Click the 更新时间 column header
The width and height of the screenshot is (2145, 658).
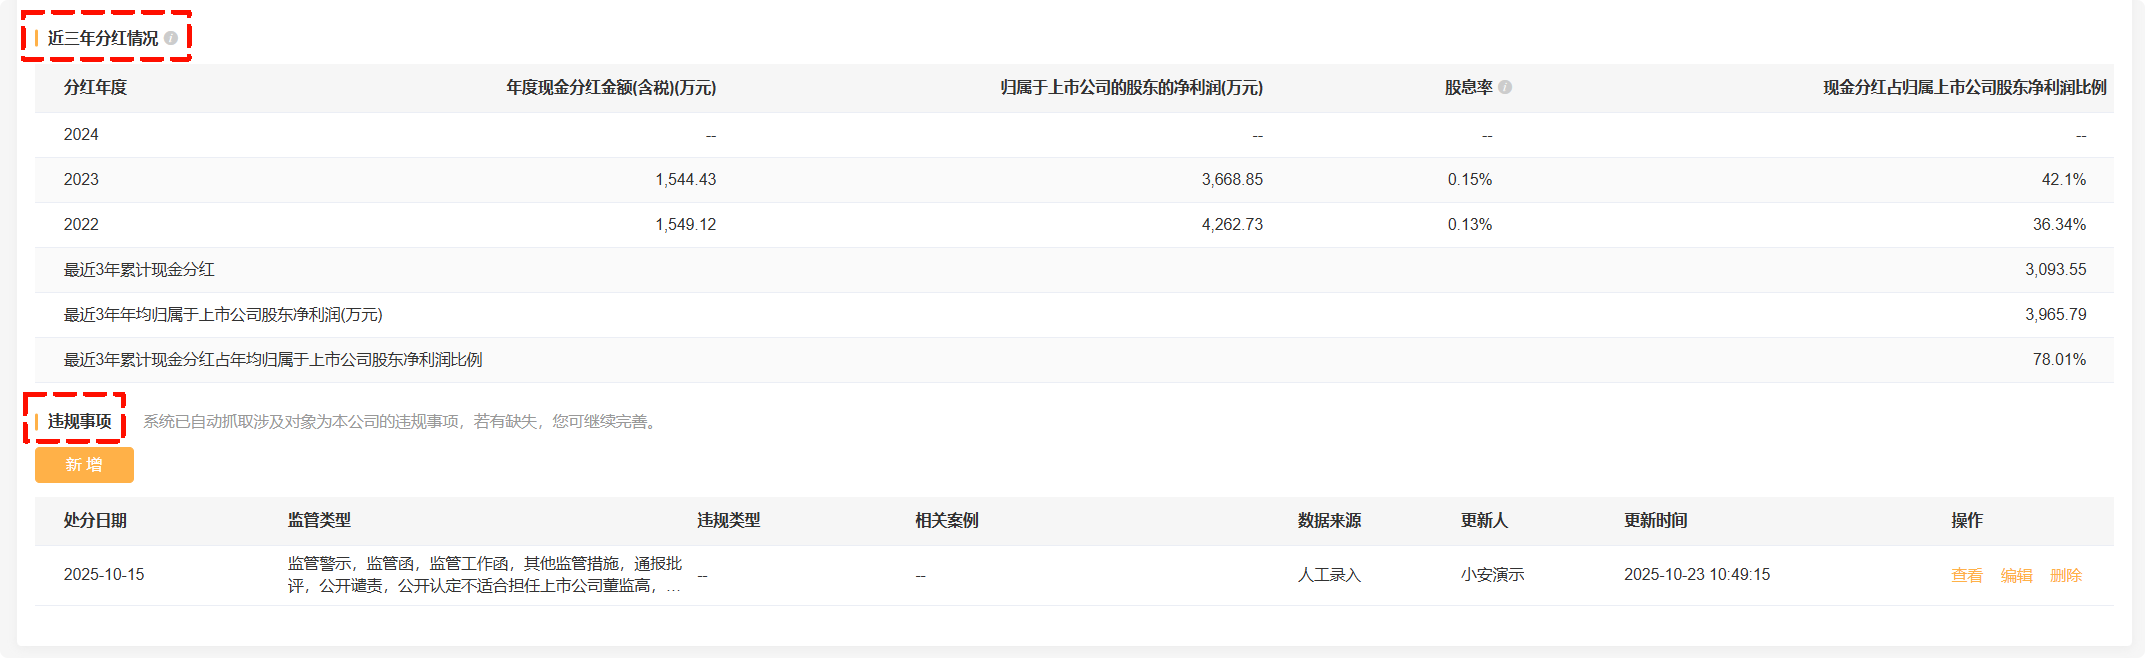coord(1655,520)
